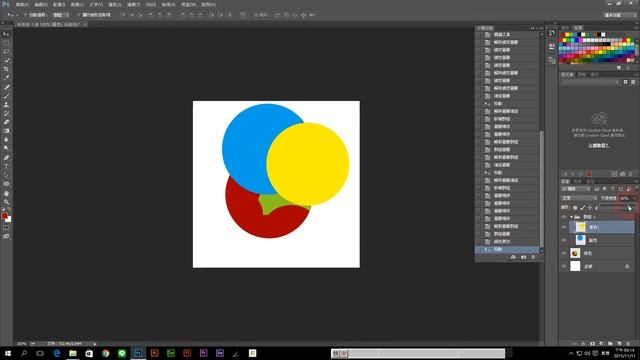Screen dimensions: 640x360
Task: Open the layer filter kind dropdown
Action: [x=576, y=189]
